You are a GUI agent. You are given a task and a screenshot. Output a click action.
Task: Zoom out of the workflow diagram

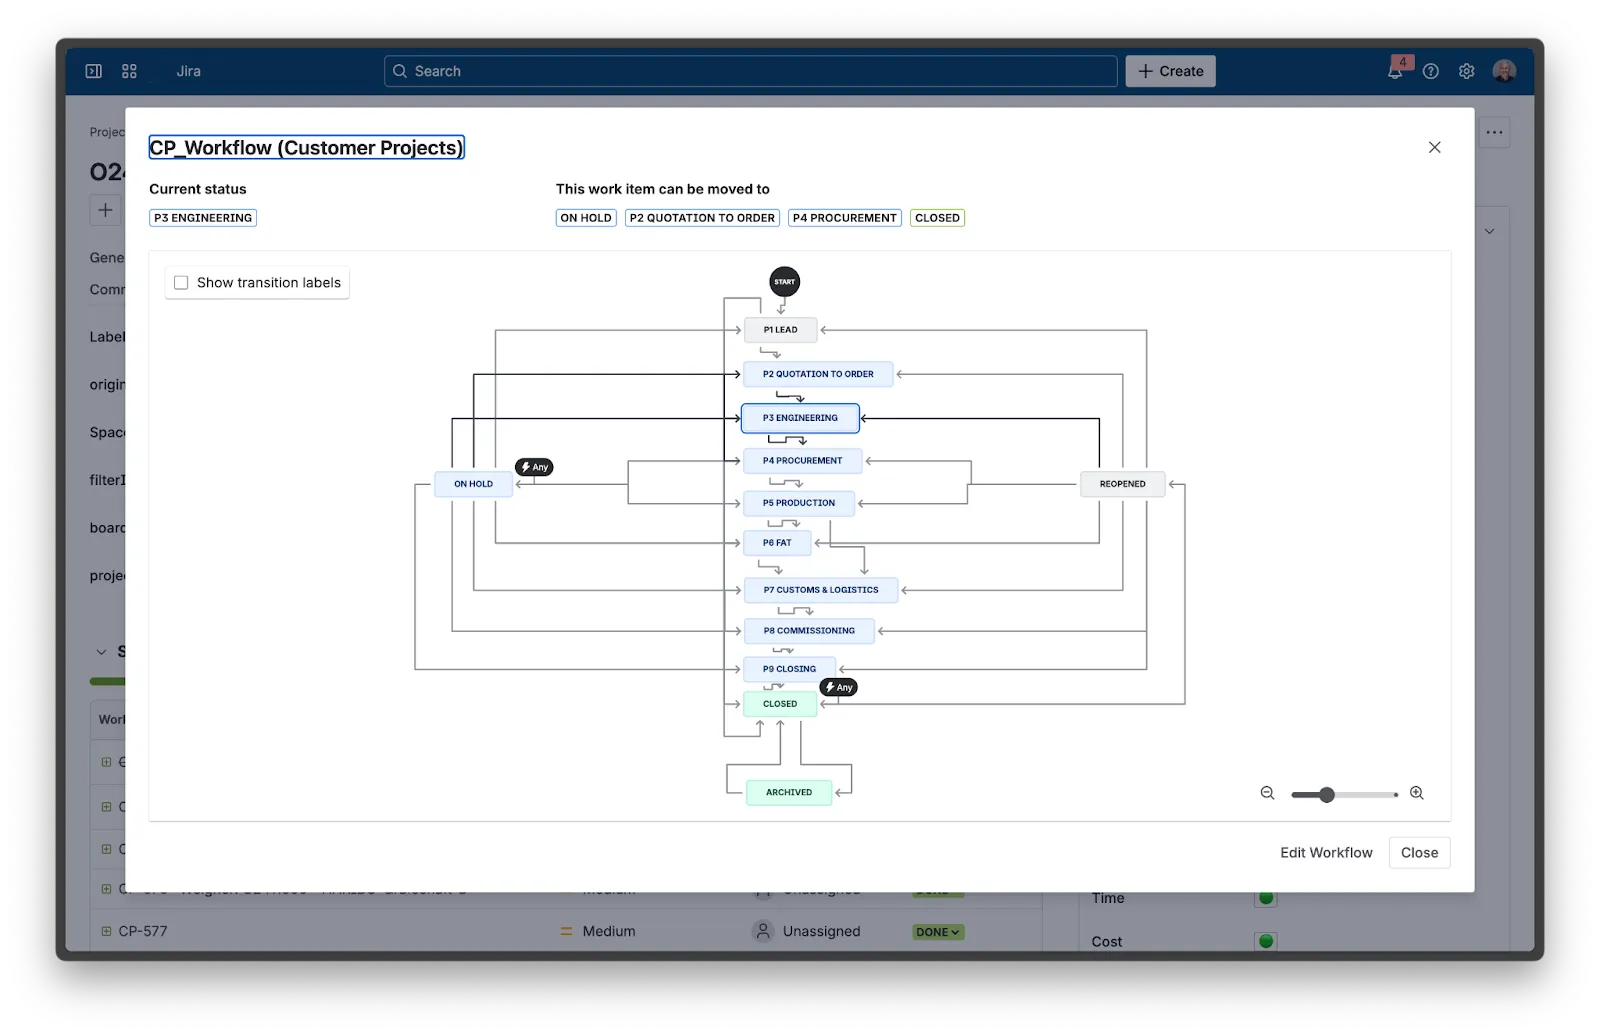click(x=1267, y=793)
